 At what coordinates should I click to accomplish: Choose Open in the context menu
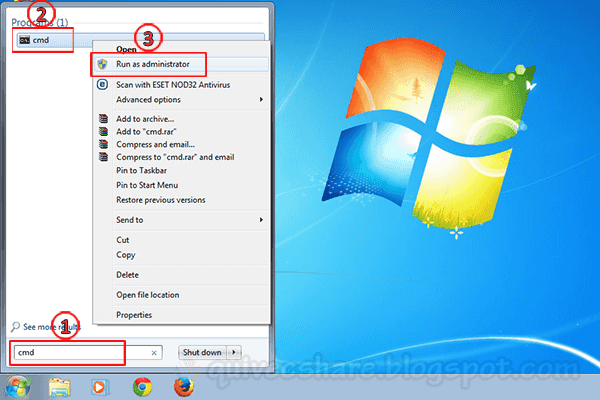pyautogui.click(x=126, y=49)
